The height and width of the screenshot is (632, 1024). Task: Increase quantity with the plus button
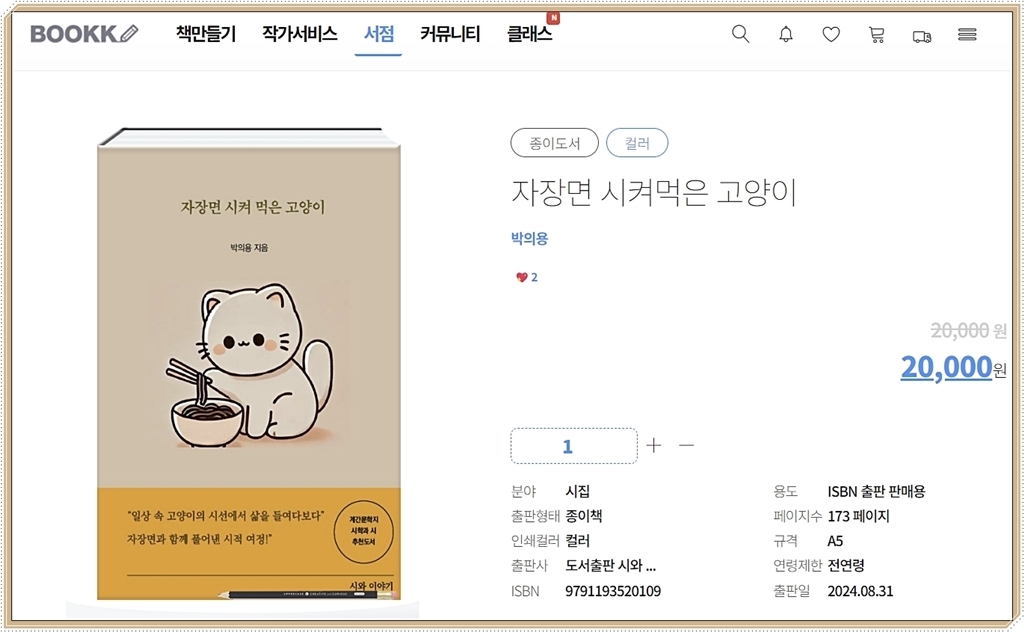click(x=654, y=445)
